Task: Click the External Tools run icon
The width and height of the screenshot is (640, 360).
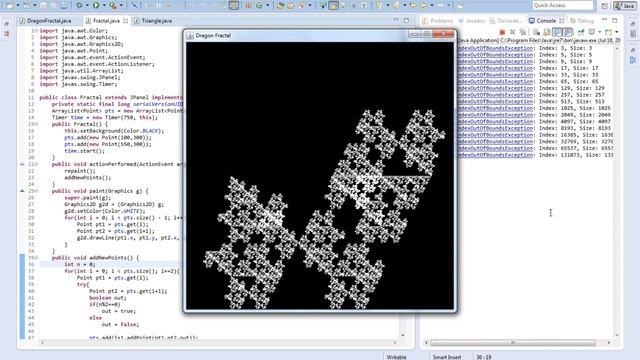Action: click(113, 5)
